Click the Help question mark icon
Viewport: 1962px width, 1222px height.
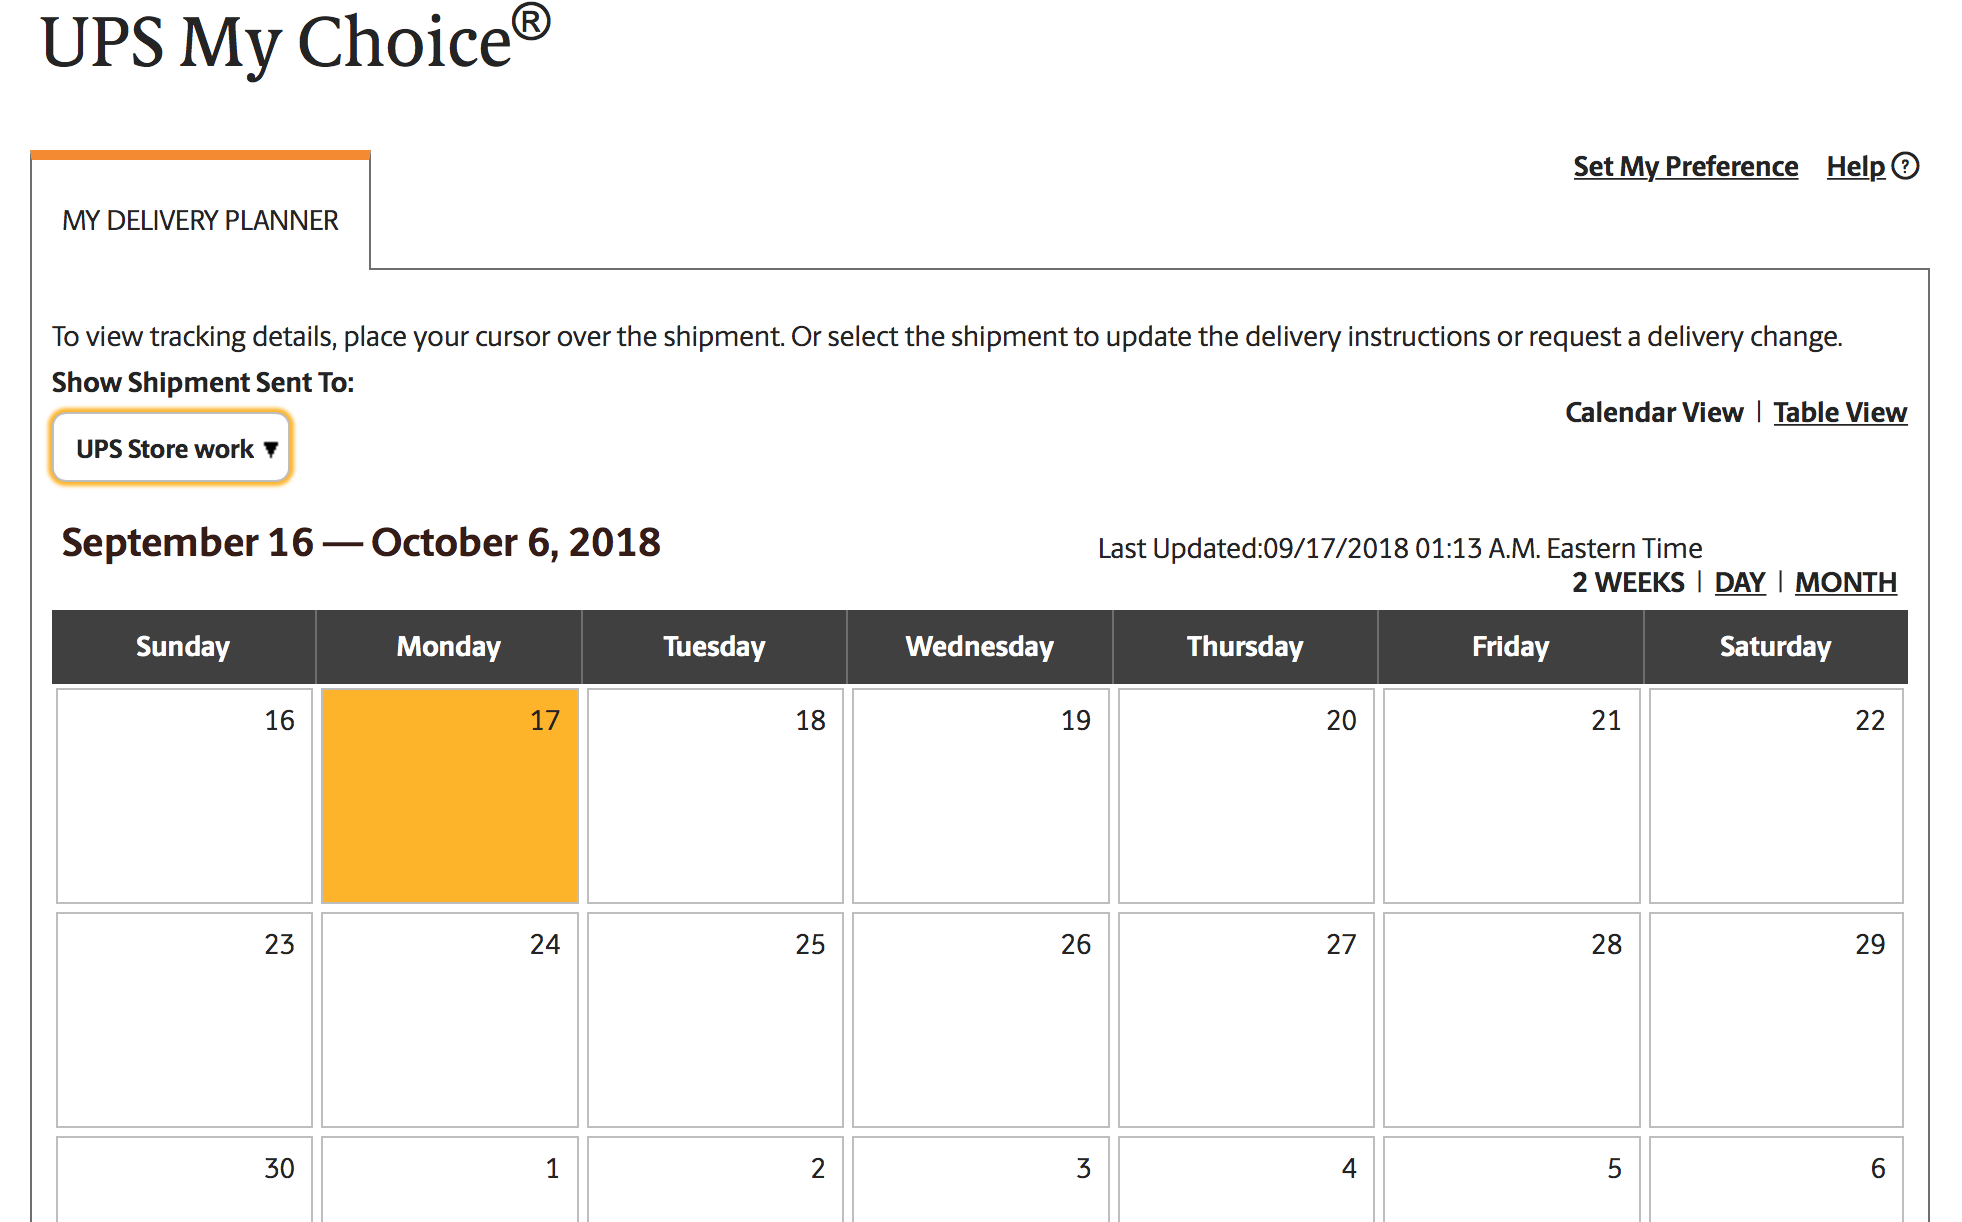coord(1906,166)
